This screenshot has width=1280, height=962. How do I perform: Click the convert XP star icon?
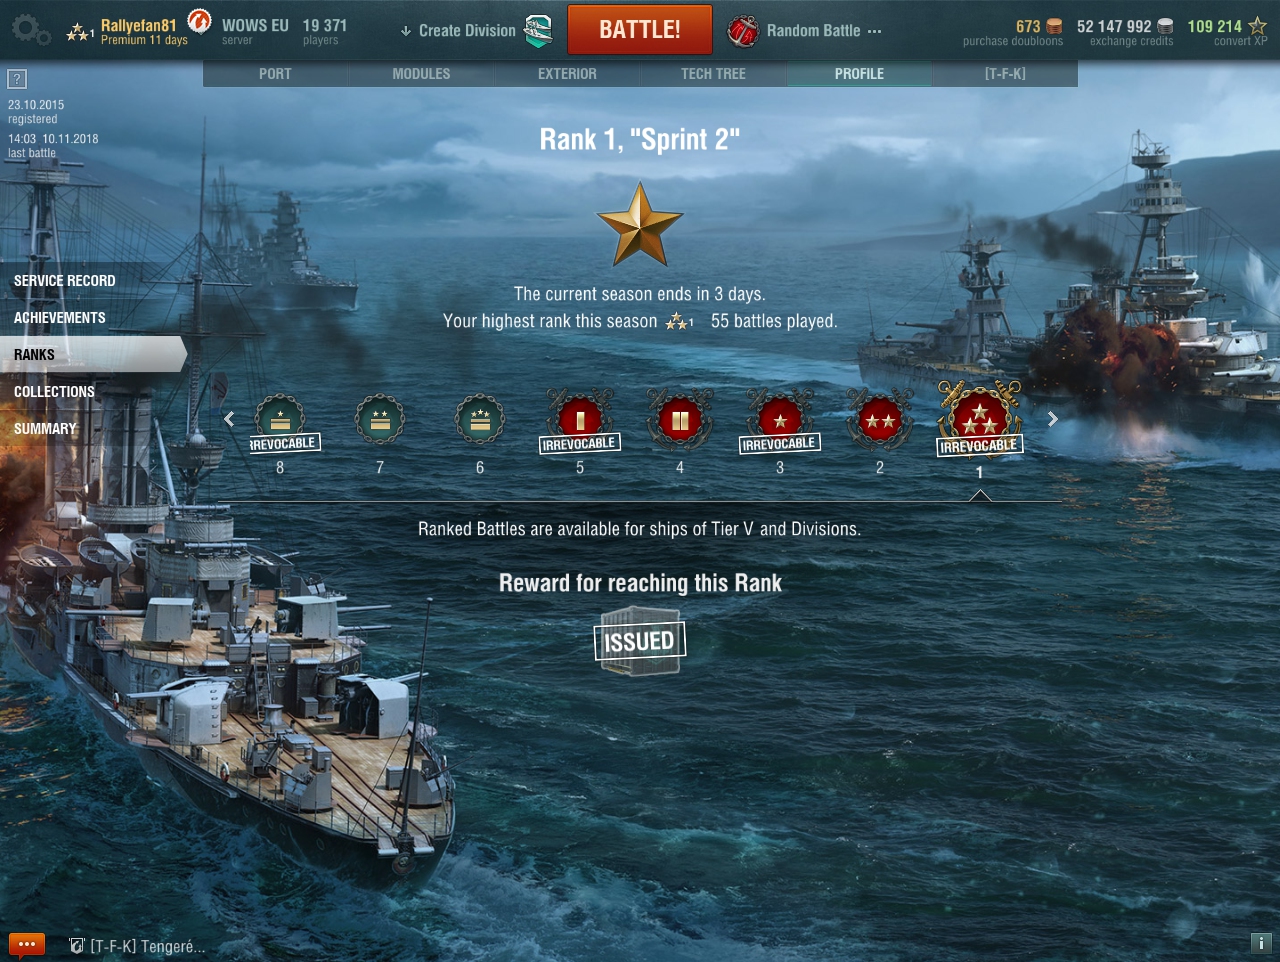point(1257,26)
